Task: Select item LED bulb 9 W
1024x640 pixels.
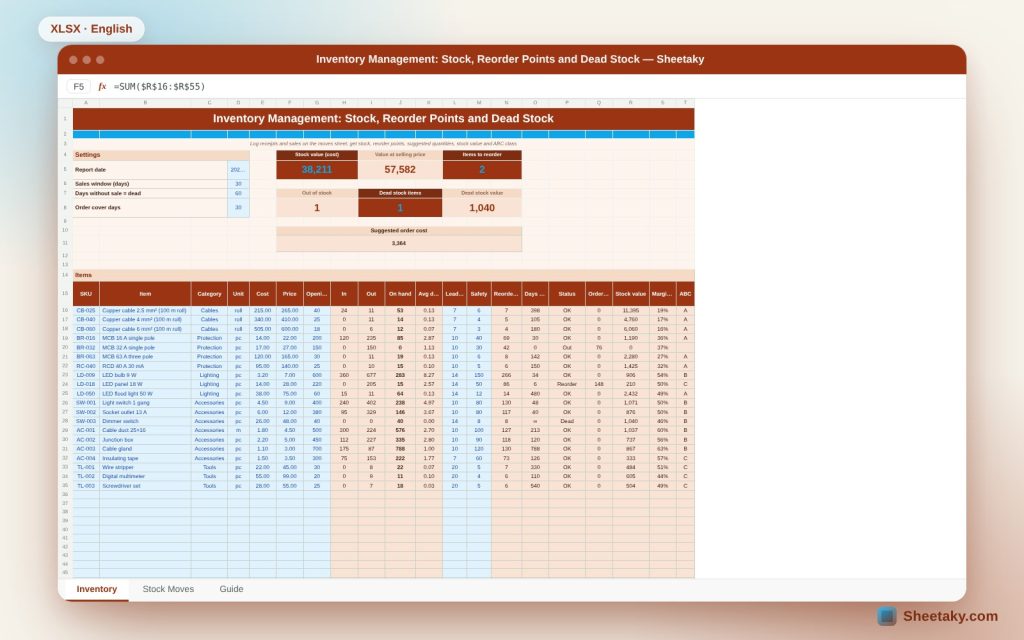Action: pyautogui.click(x=145, y=376)
